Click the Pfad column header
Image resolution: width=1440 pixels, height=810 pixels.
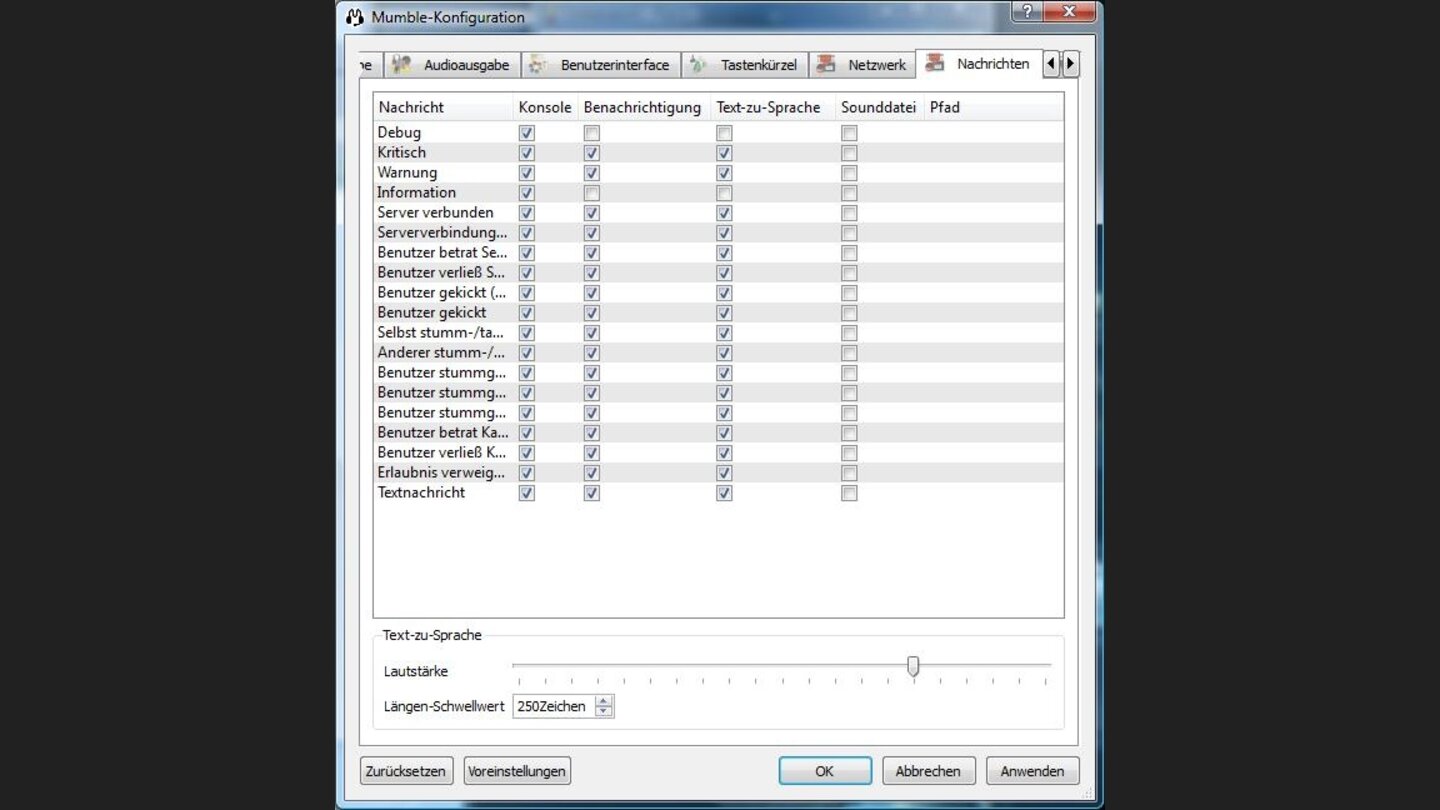(993, 107)
